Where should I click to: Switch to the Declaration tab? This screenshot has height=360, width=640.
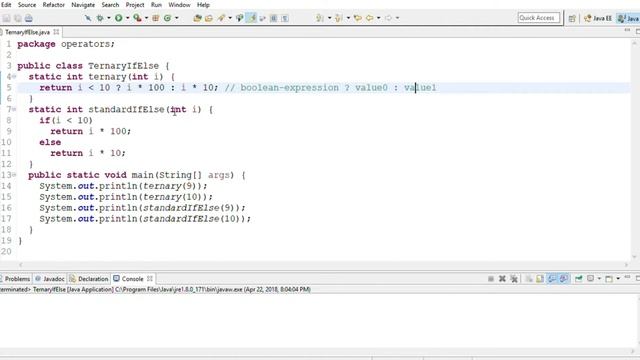click(89, 279)
